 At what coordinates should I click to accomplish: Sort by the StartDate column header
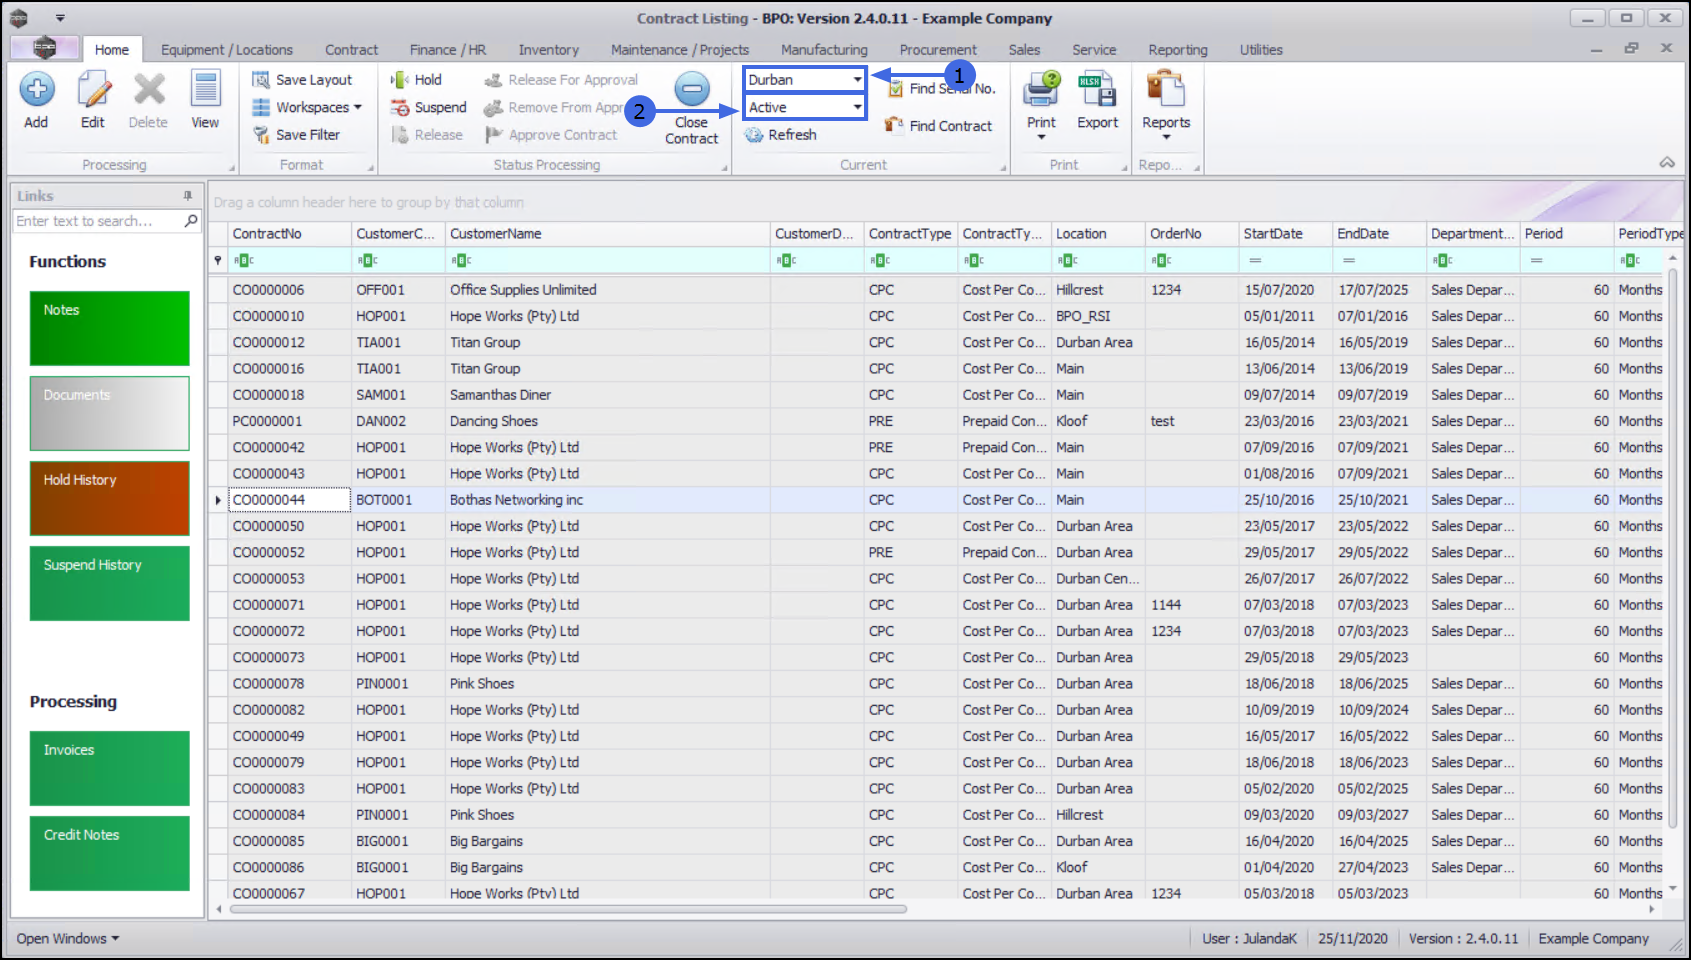(1286, 234)
